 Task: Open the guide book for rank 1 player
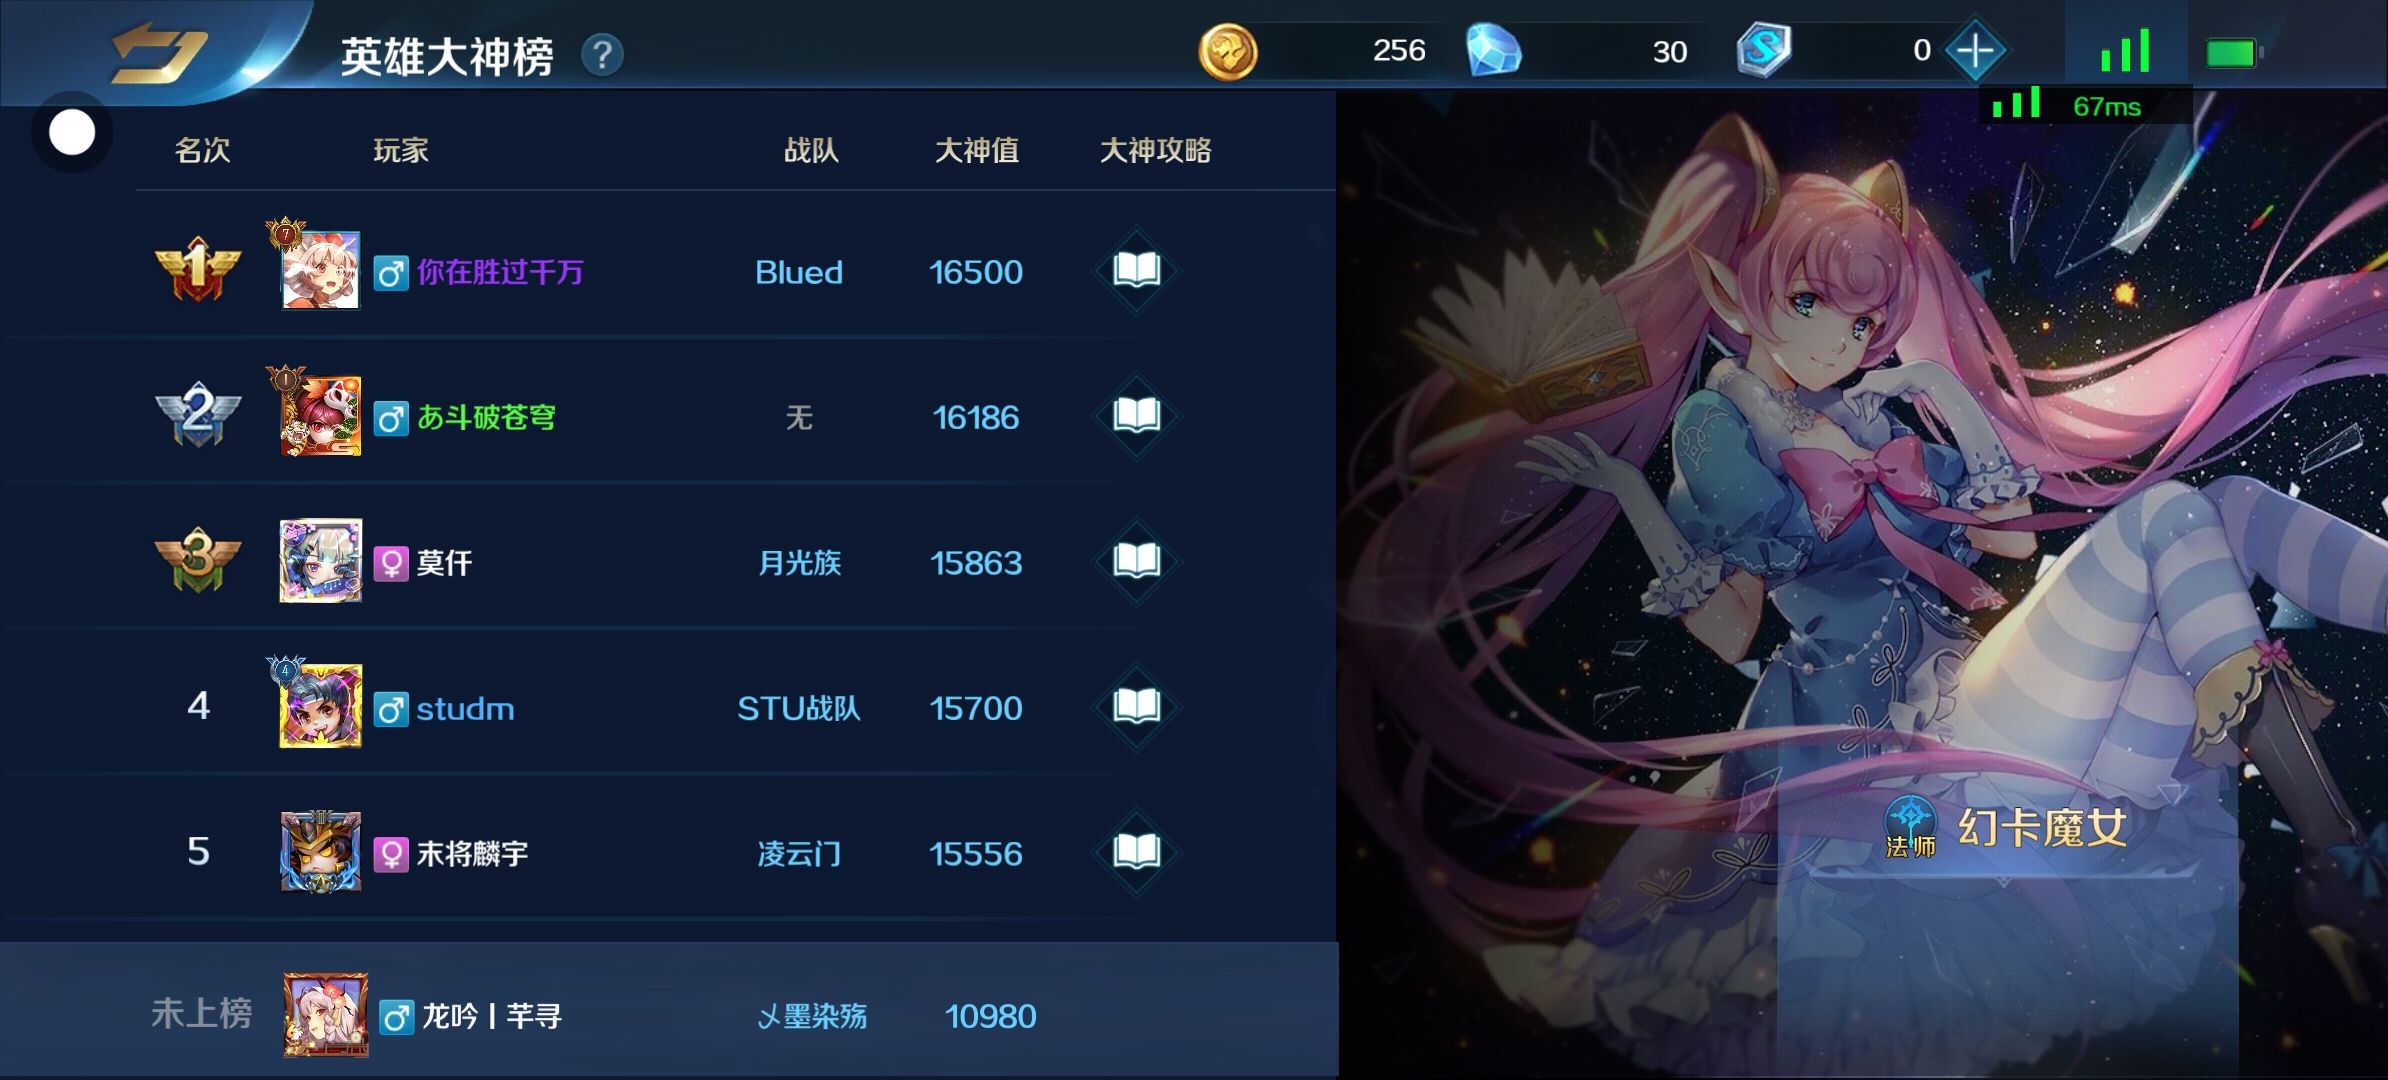[x=1136, y=270]
